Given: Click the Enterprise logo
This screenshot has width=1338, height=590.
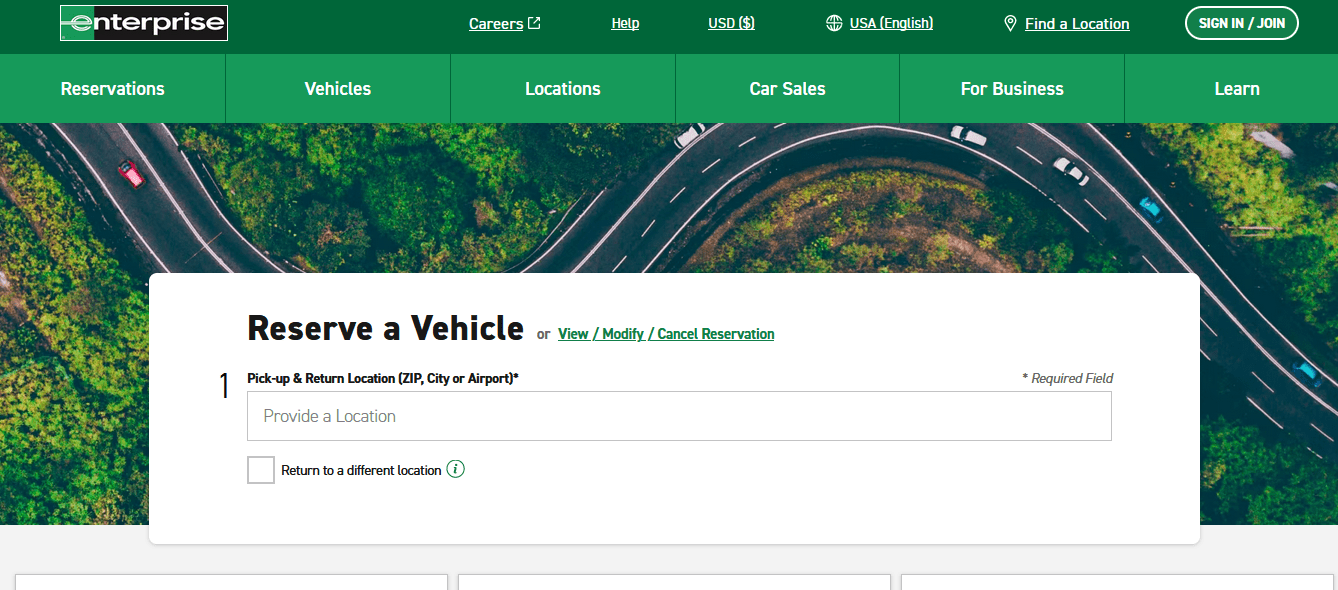Looking at the screenshot, I should click(x=143, y=22).
